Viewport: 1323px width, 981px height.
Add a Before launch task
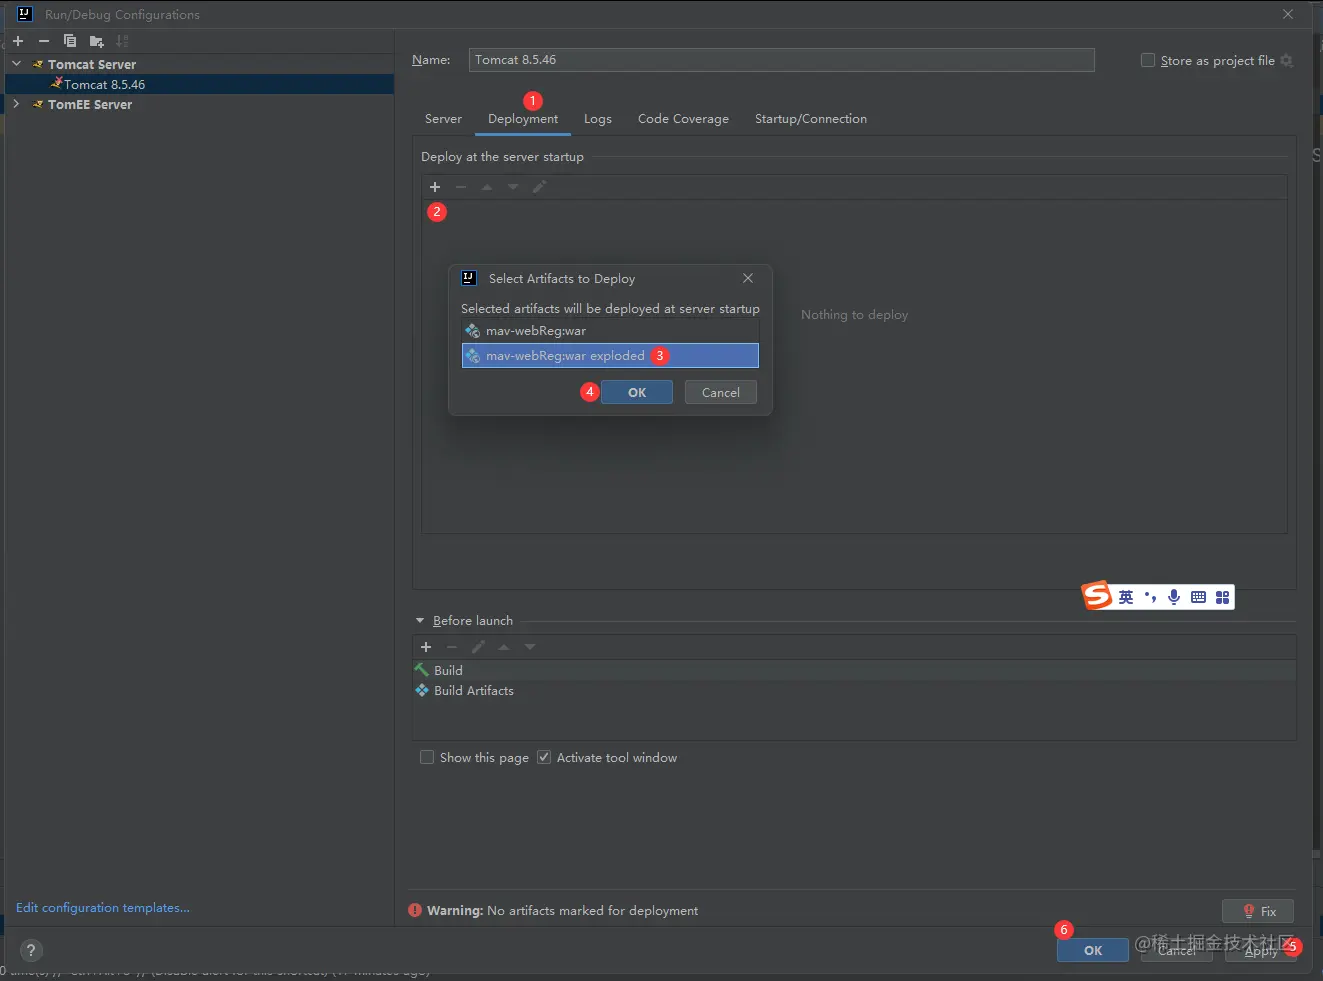tap(426, 647)
